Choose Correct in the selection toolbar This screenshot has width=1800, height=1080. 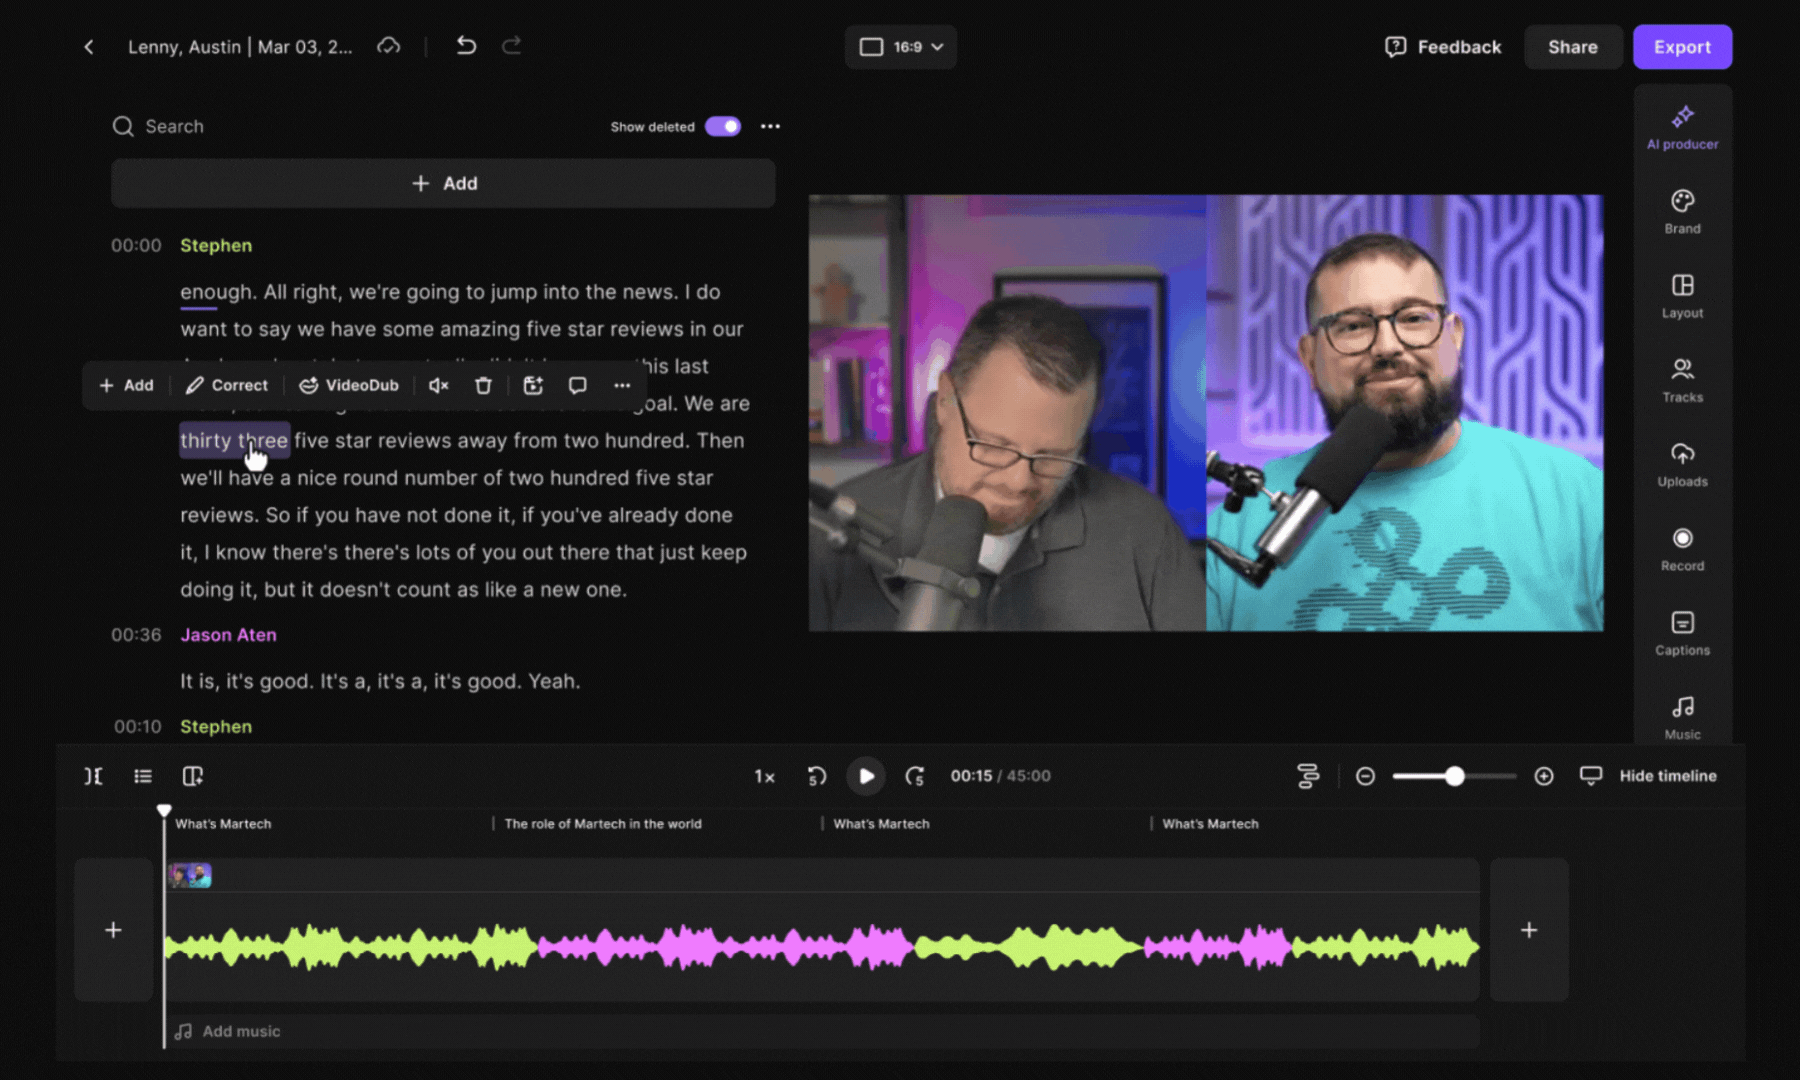[227, 386]
